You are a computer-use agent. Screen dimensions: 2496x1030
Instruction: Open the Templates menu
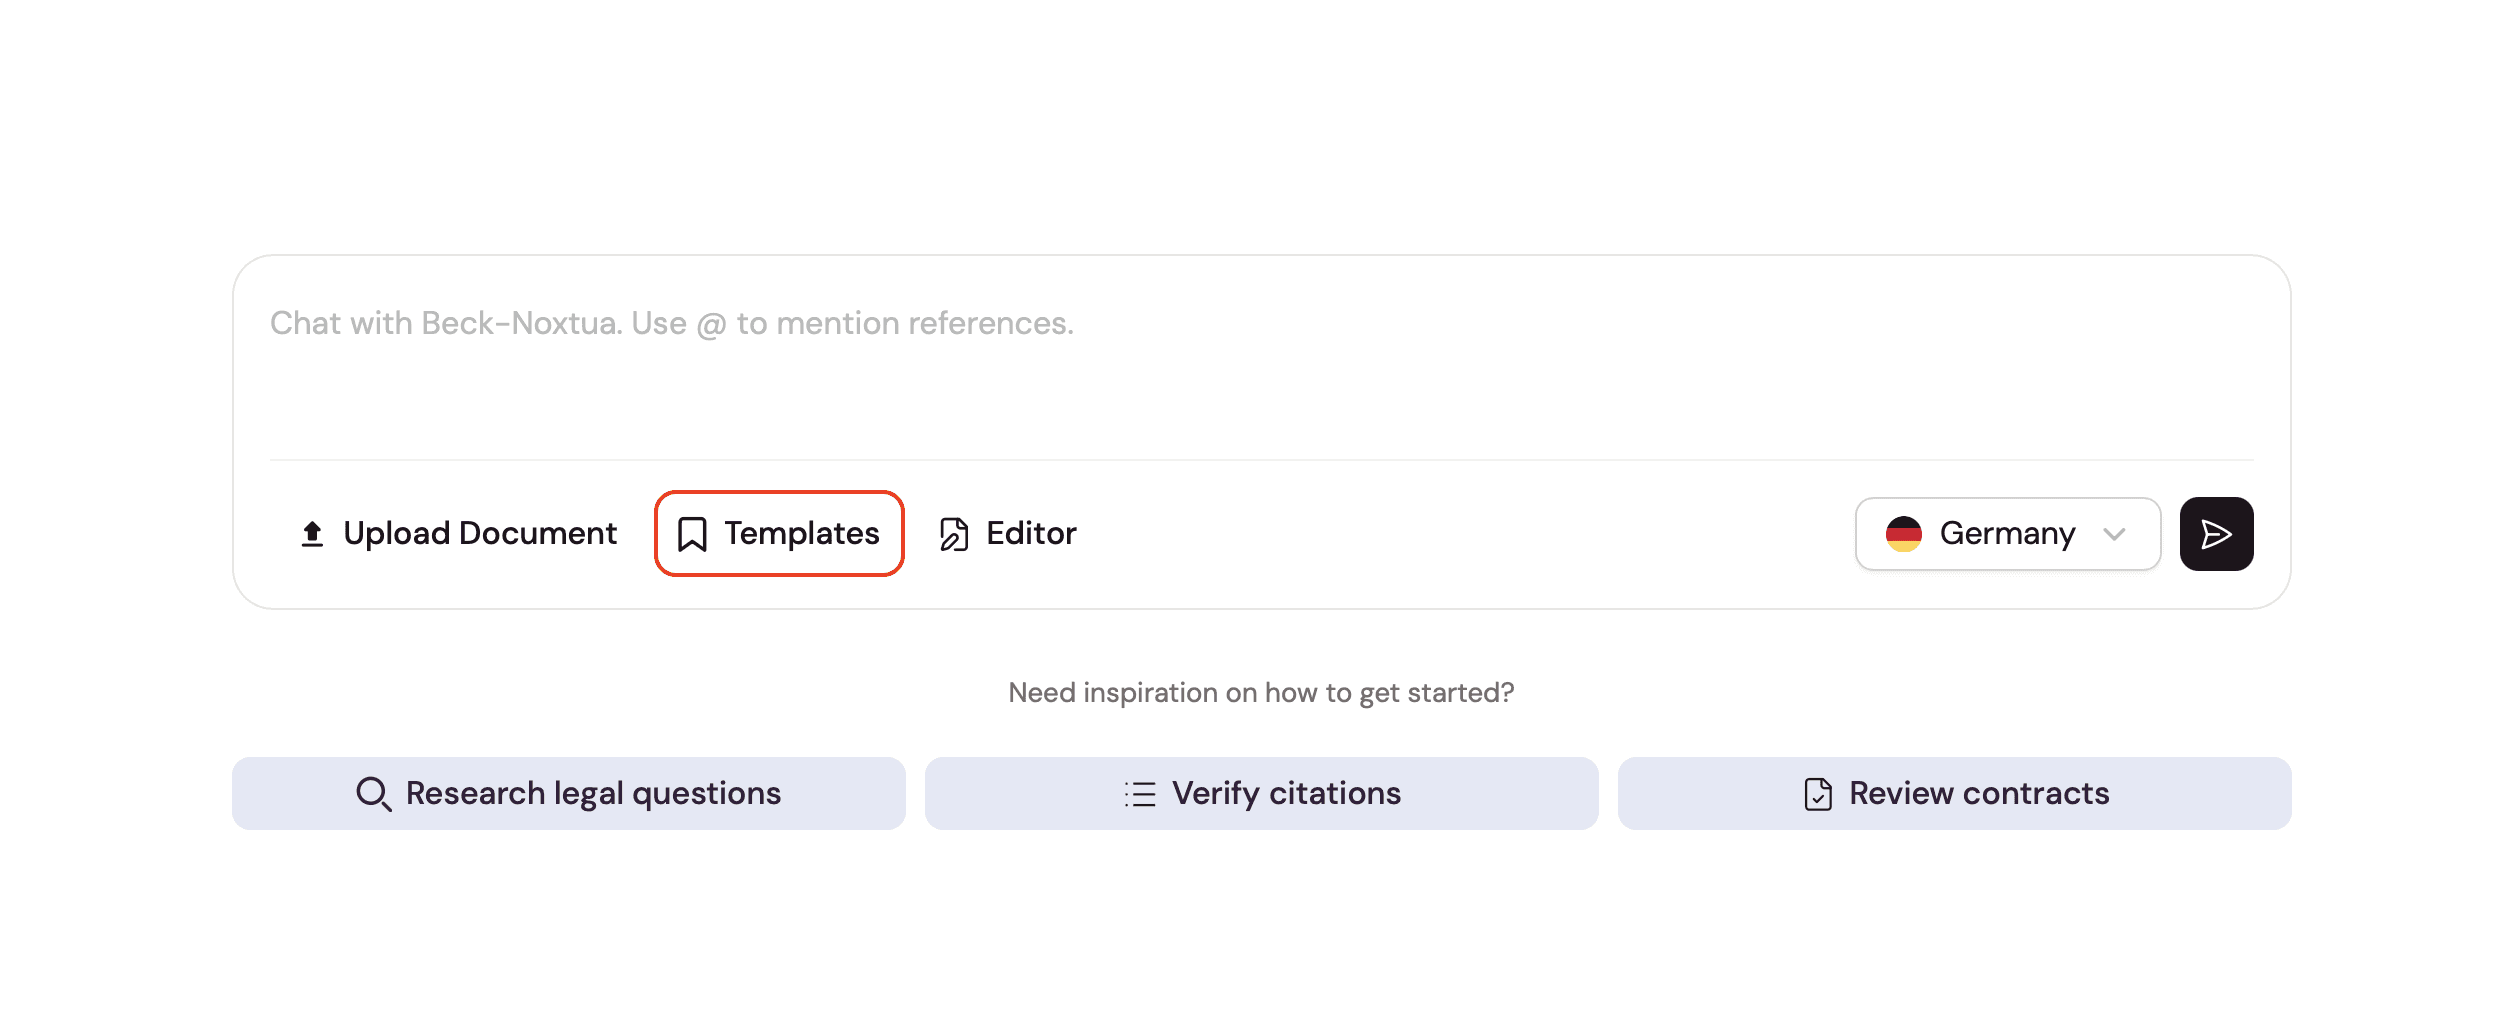[780, 534]
